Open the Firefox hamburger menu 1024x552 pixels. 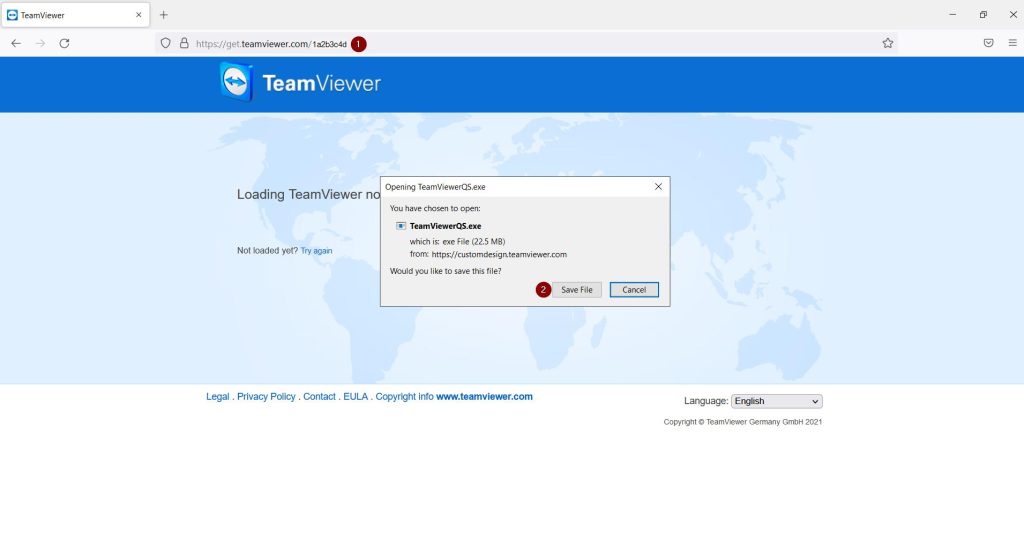tap(1012, 43)
